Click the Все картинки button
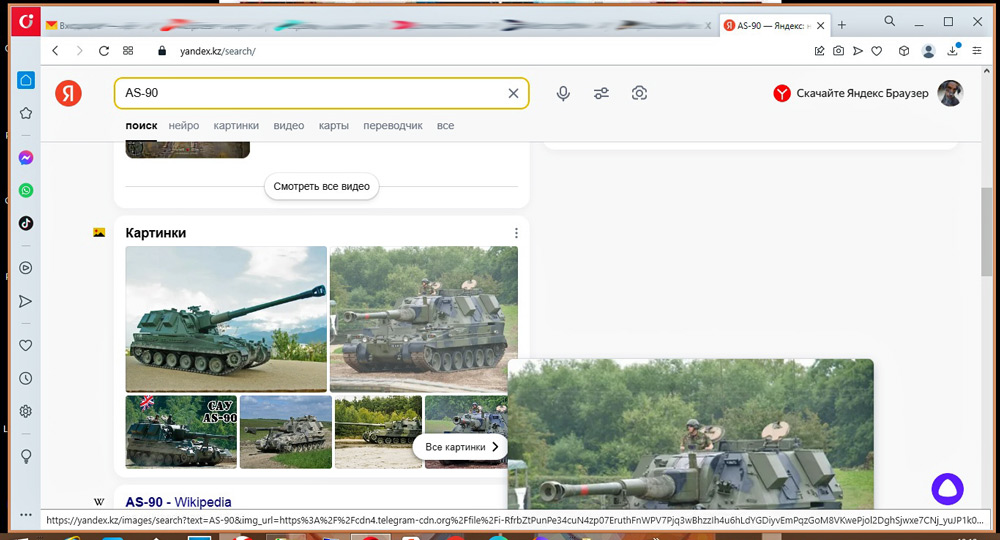 [461, 447]
